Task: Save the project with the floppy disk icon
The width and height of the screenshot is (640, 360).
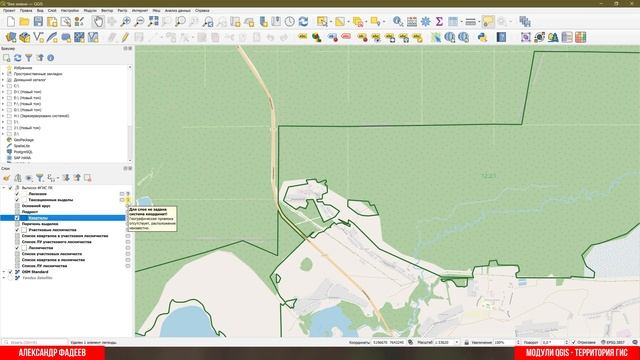Action: pyautogui.click(x=38, y=22)
